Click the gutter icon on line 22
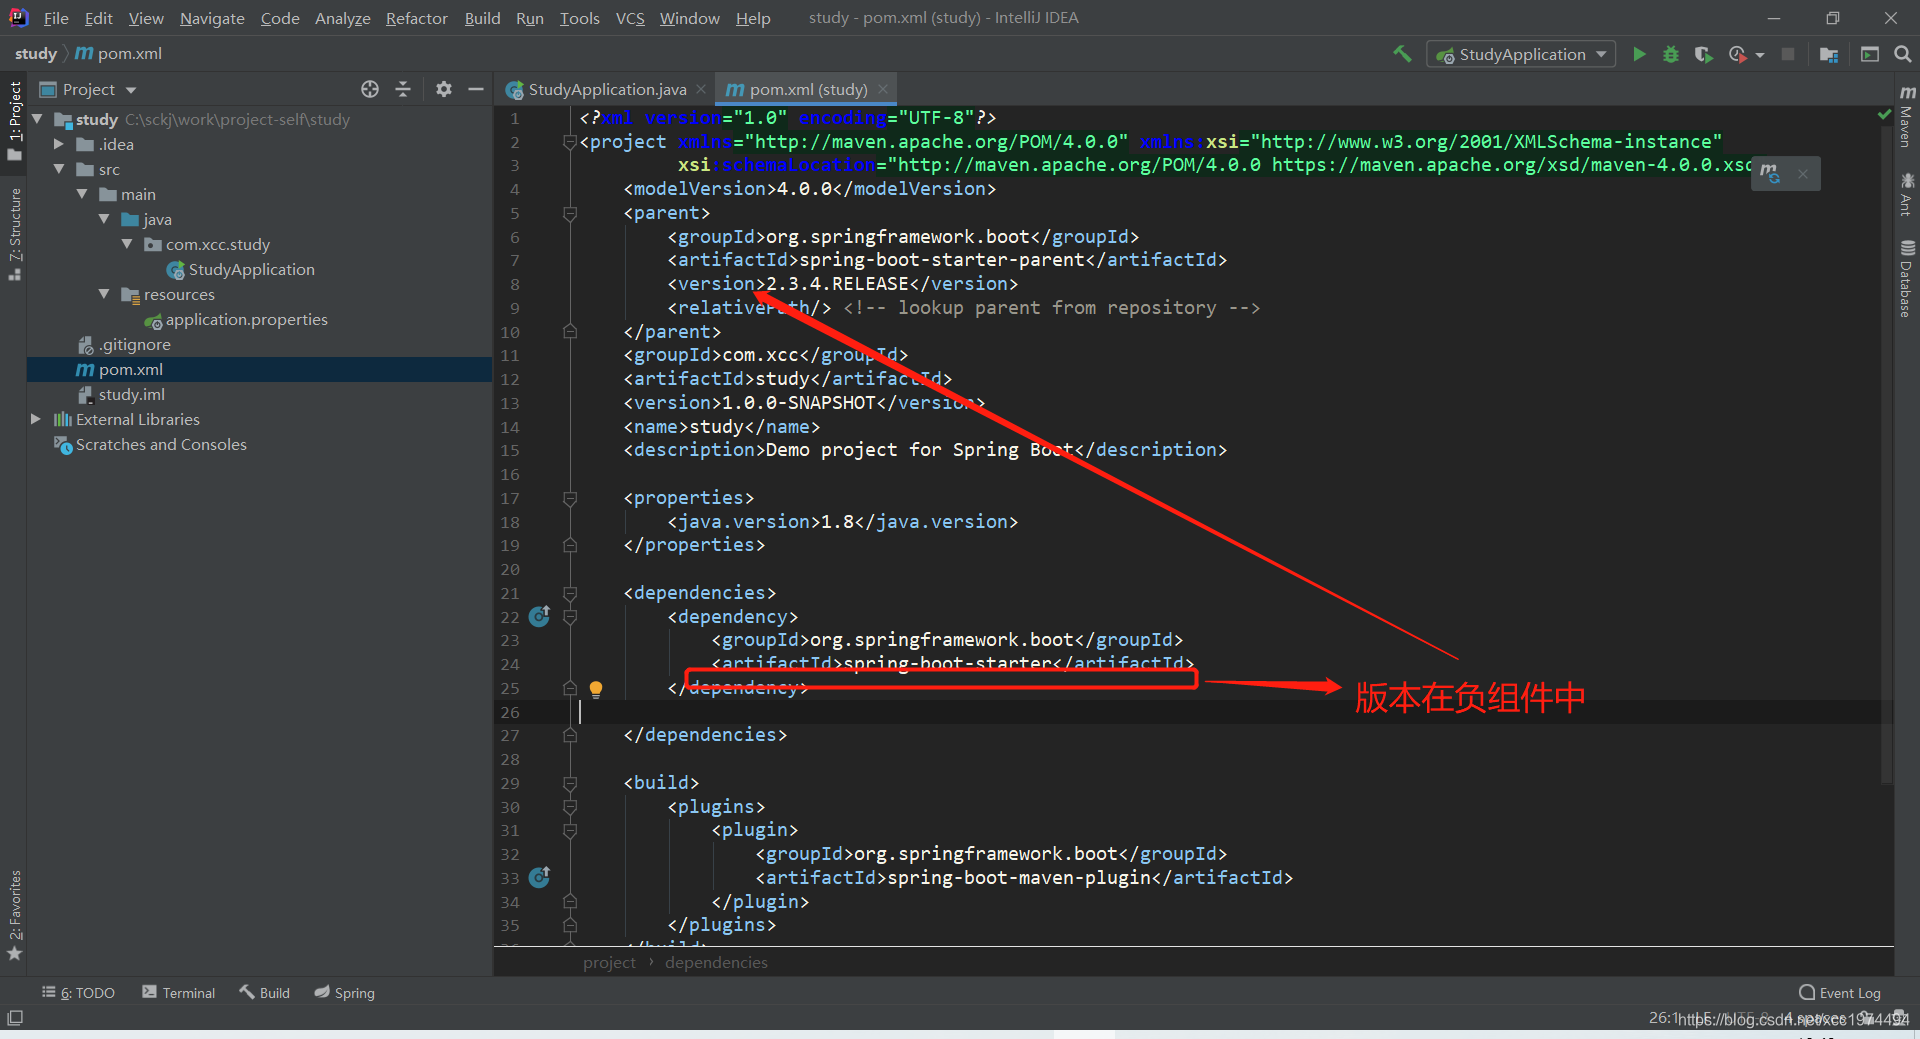The width and height of the screenshot is (1920, 1039). tap(540, 616)
